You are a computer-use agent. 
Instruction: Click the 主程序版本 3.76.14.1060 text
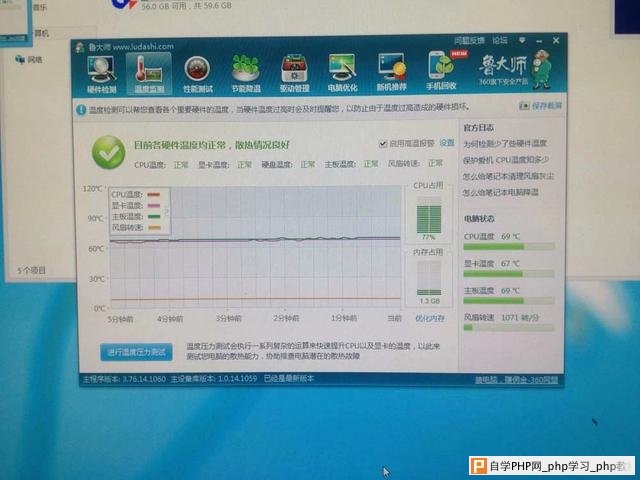coord(124,379)
